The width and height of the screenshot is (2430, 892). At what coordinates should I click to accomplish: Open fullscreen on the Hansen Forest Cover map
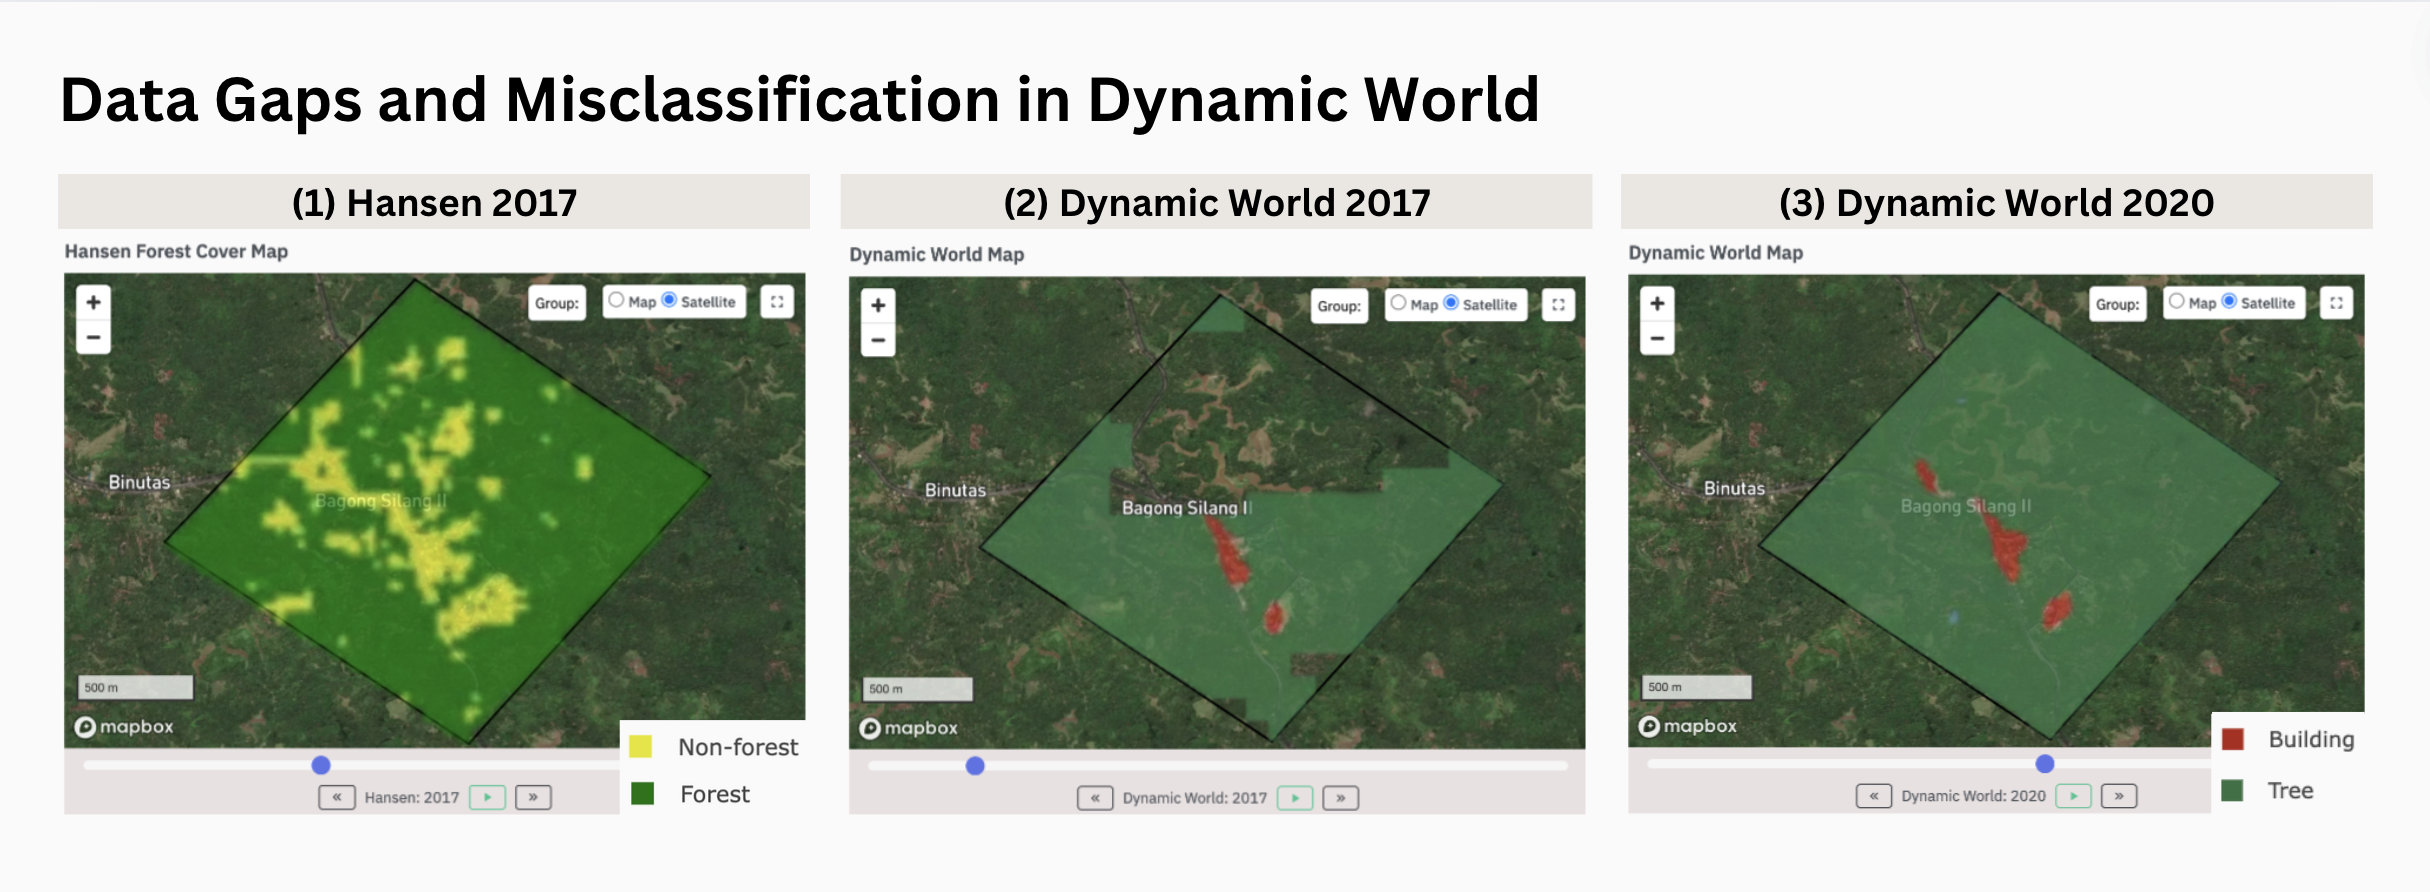[777, 302]
